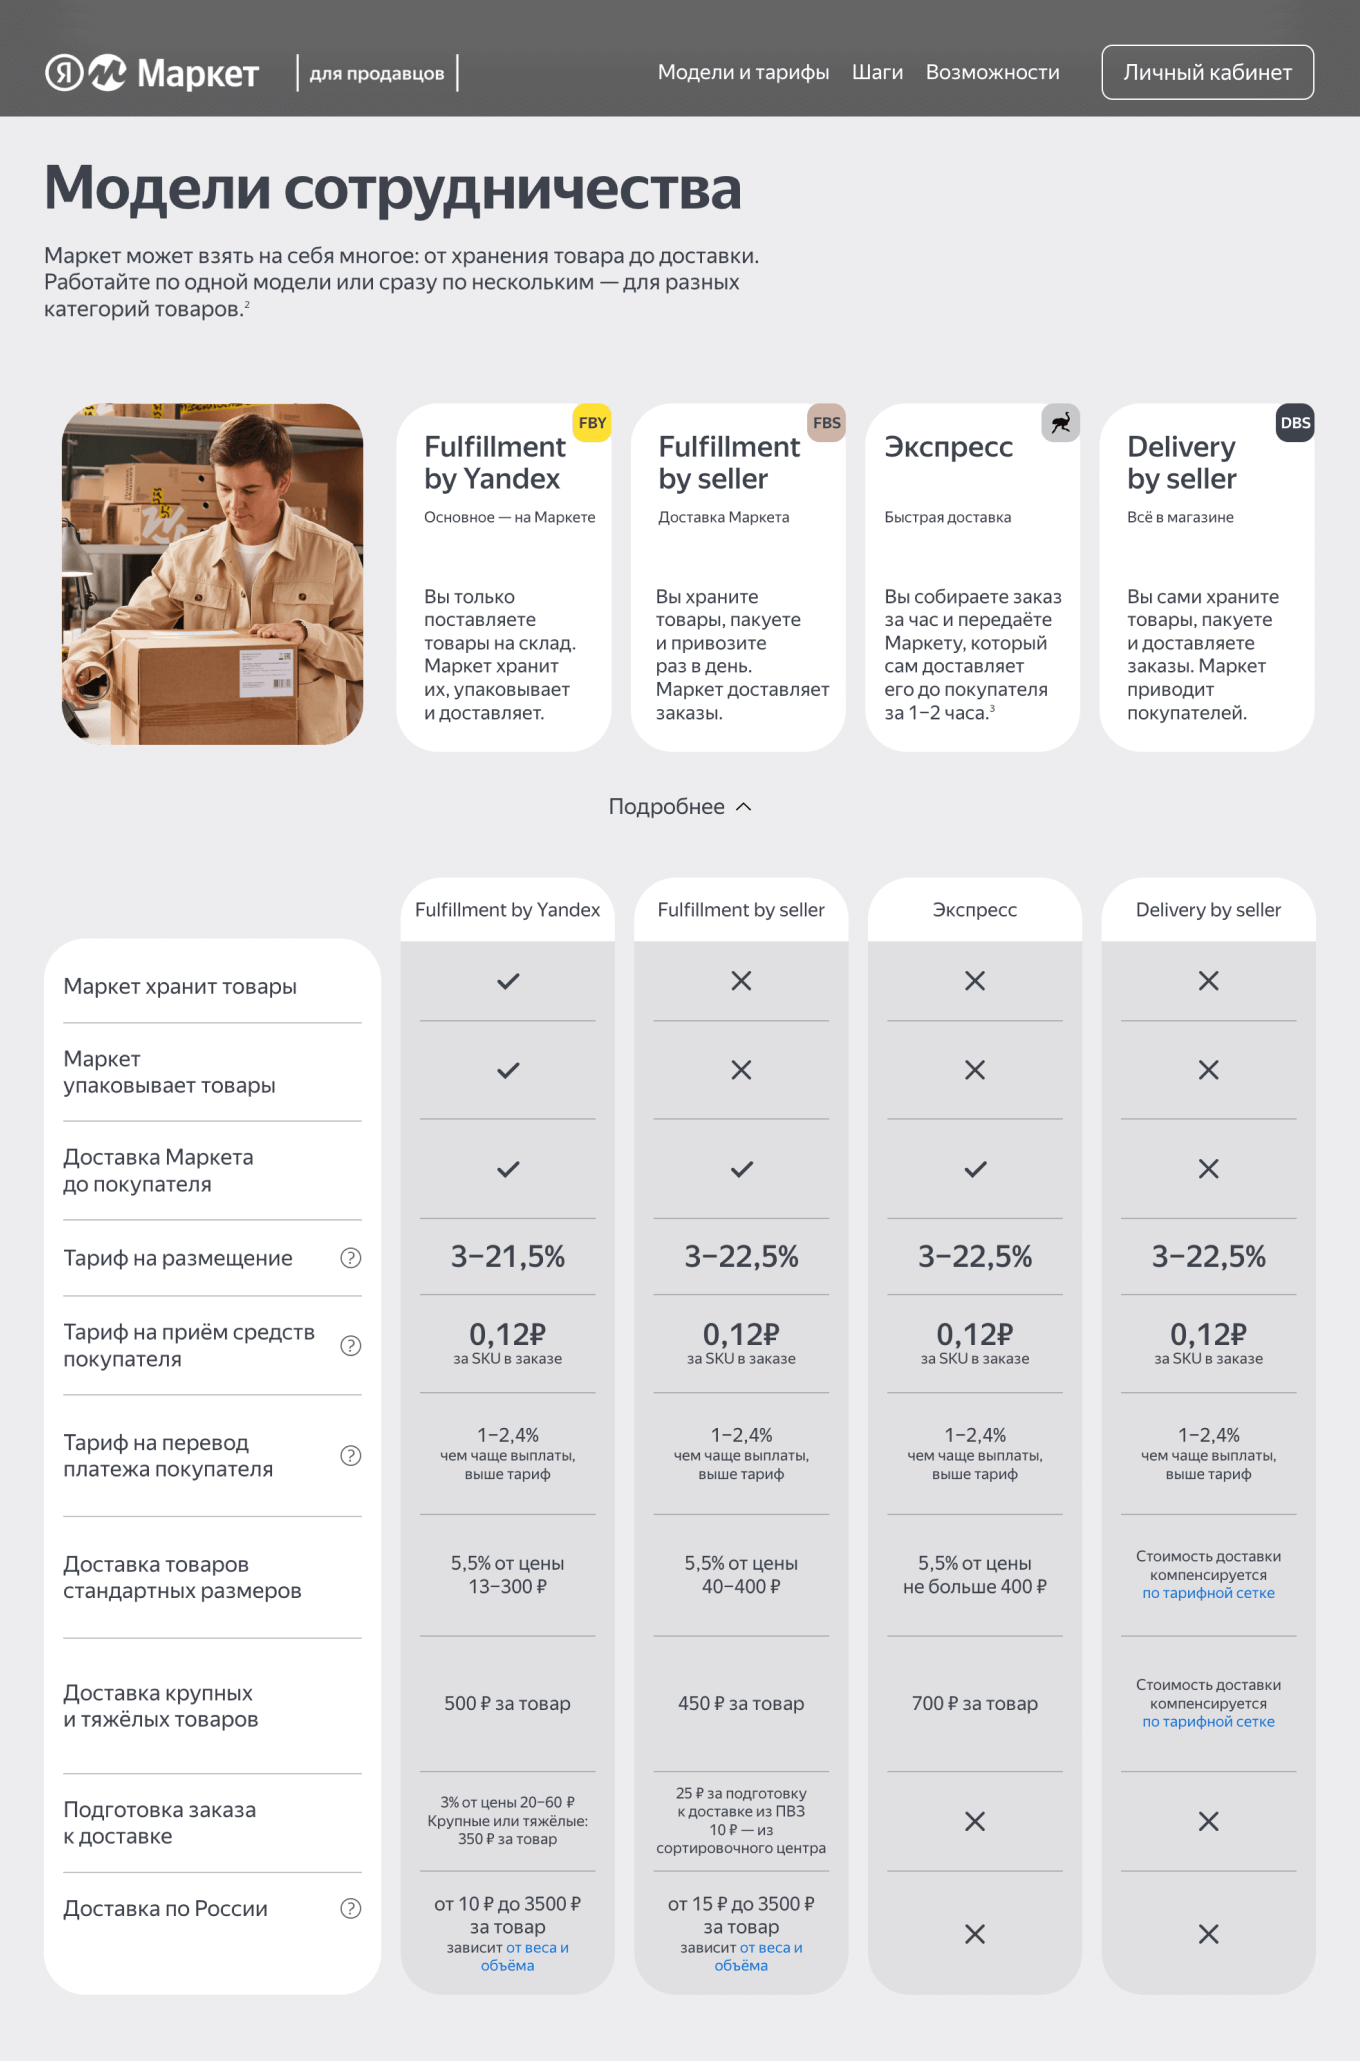Click the ostrich icon on Экспресс card
The image size is (1360, 2061).
[1061, 423]
